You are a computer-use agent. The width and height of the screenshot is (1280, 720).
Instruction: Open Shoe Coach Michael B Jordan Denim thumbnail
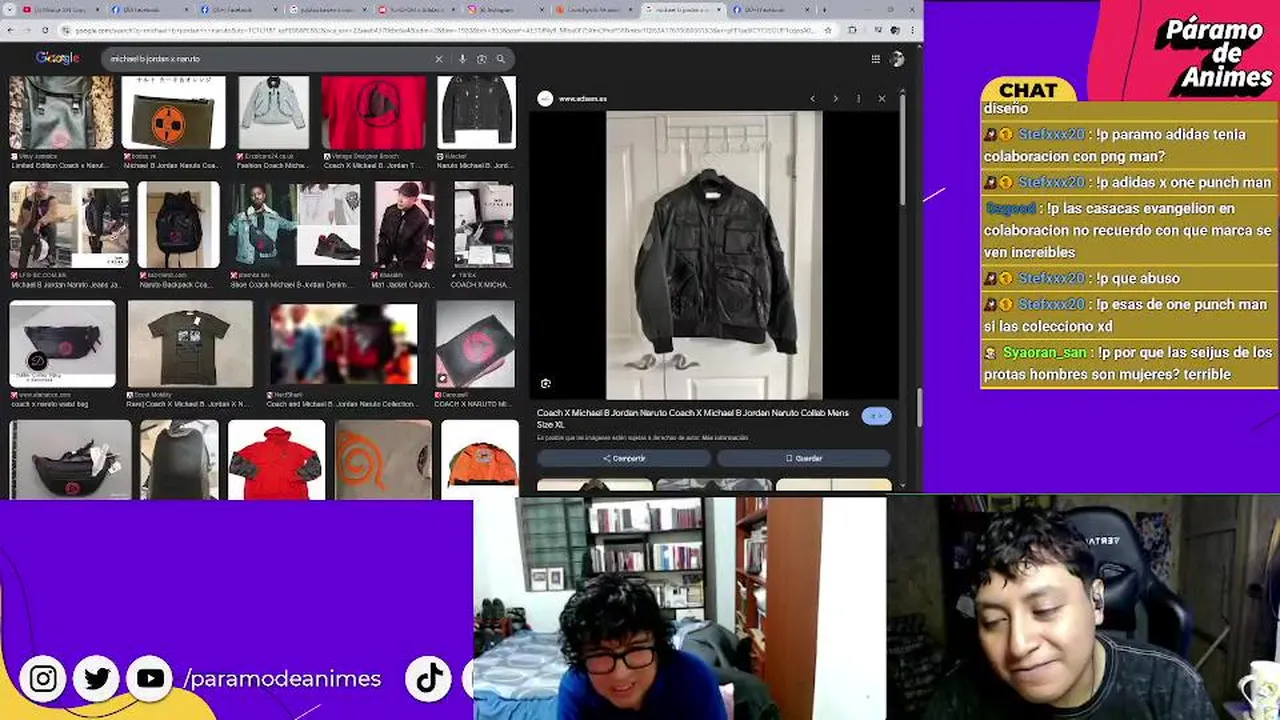(295, 224)
